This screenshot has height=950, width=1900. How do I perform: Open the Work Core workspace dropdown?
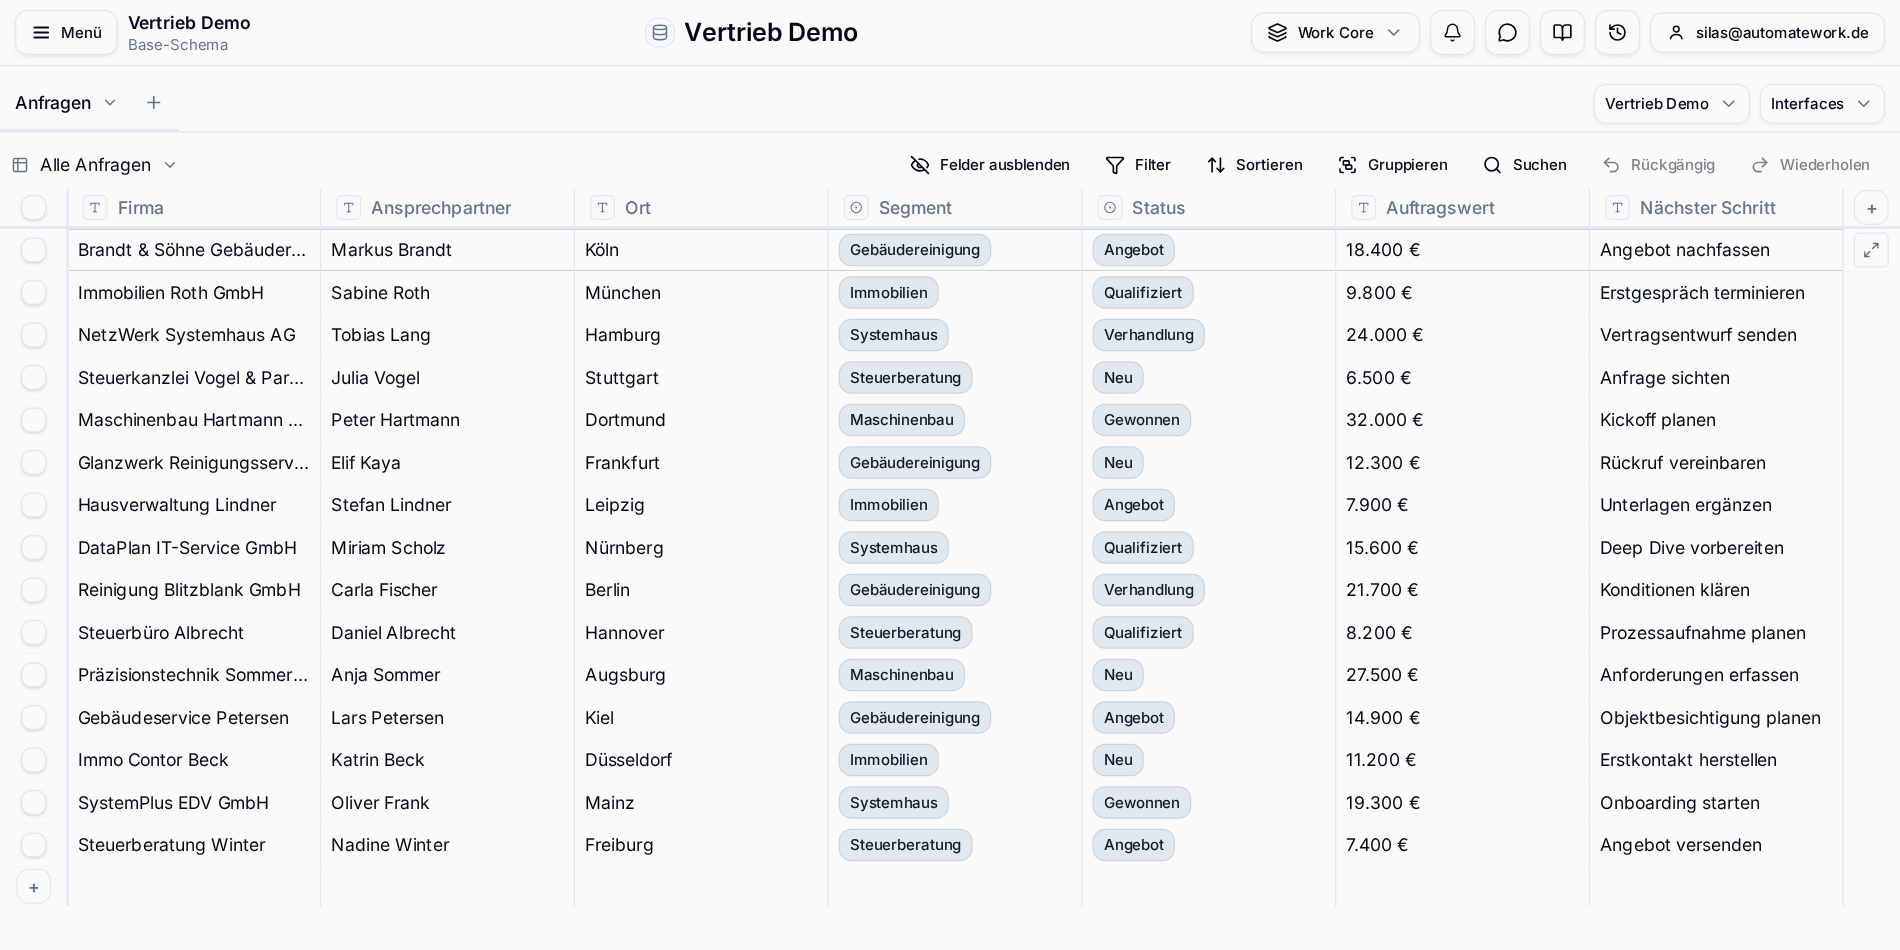tap(1335, 33)
